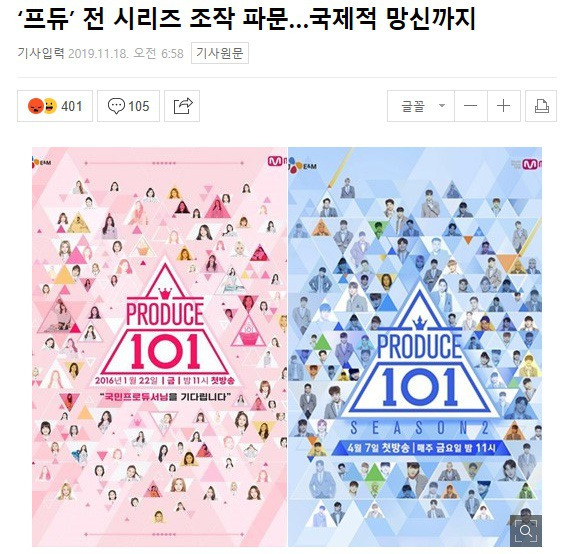View the 105 comments count
The image size is (567, 554).
(138, 106)
